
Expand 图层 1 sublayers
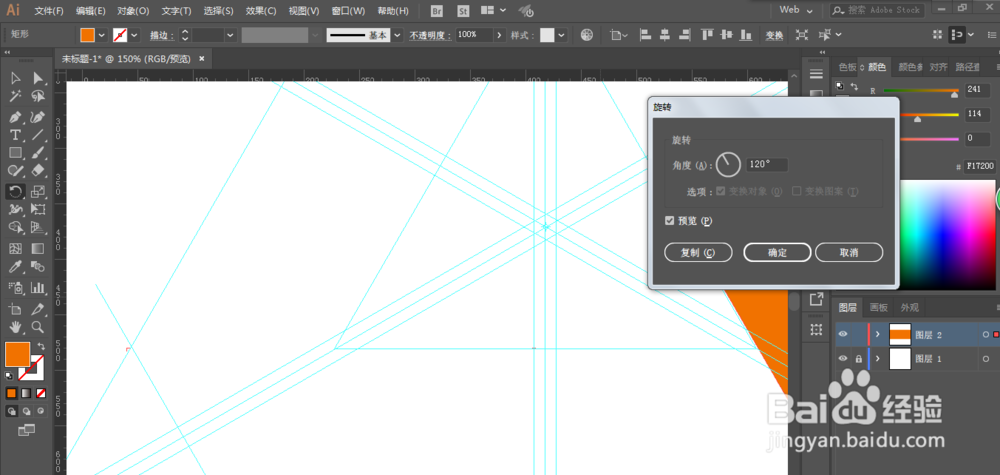click(x=878, y=359)
